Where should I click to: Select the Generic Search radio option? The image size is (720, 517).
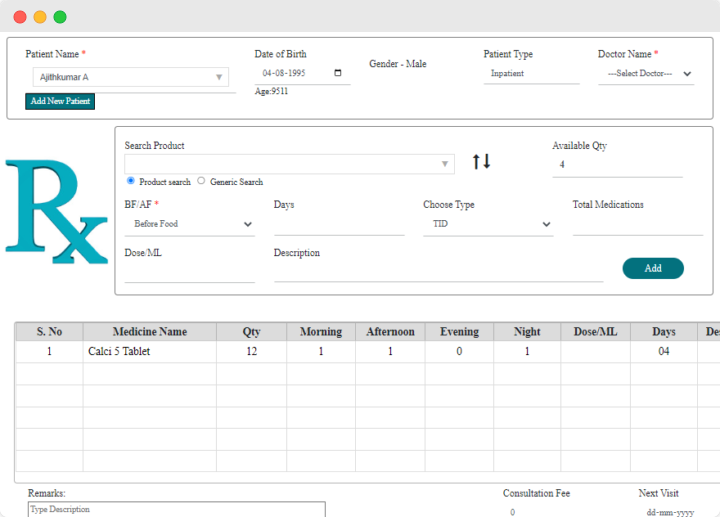[x=201, y=181]
